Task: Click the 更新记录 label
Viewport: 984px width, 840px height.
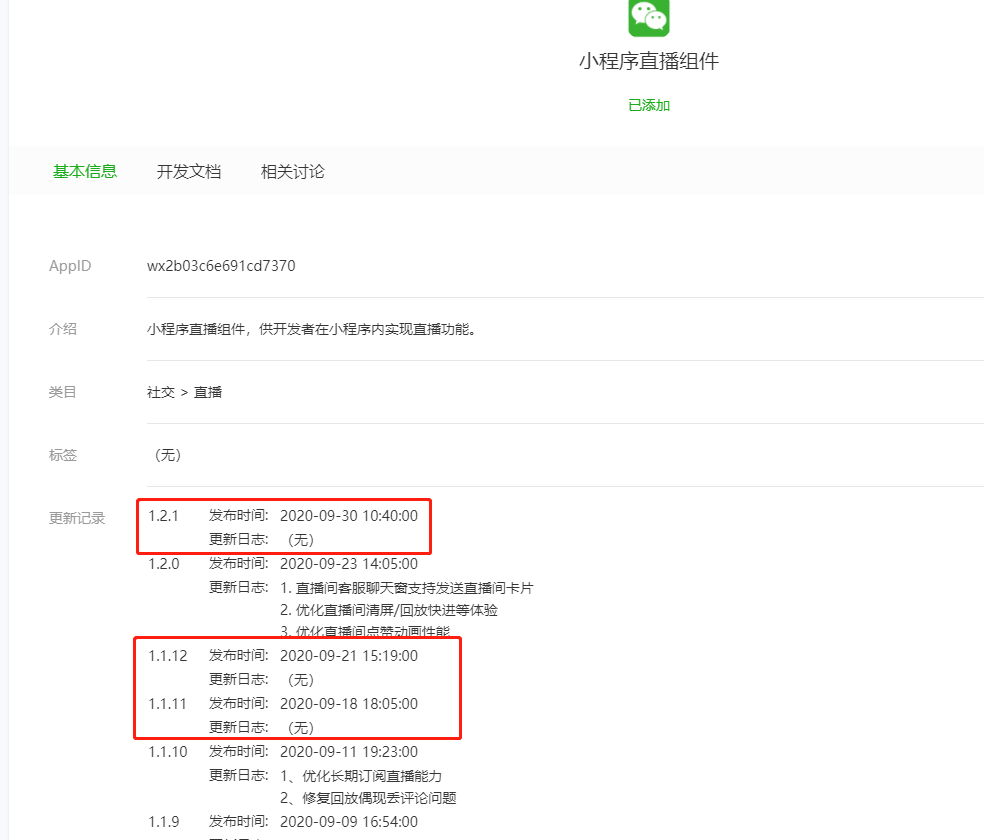Action: click(77, 518)
